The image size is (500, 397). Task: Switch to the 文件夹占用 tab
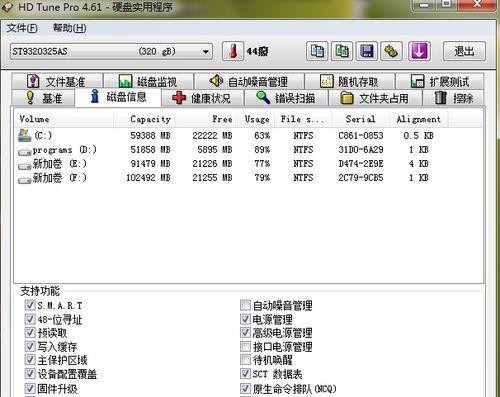coord(375,98)
